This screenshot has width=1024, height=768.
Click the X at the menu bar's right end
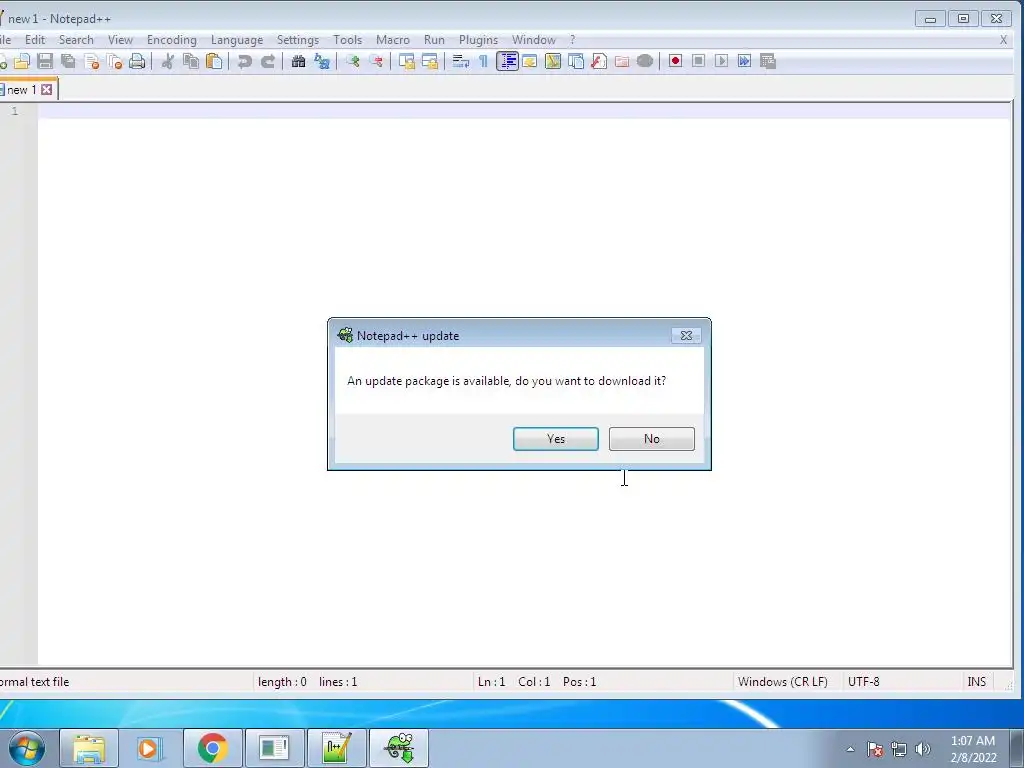tap(1004, 40)
